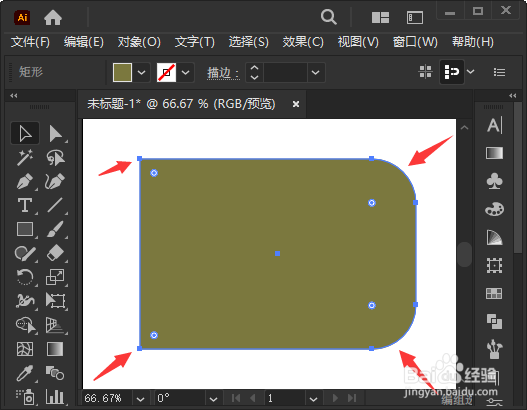This screenshot has width=527, height=410.
Task: Click the search magnifier icon
Action: pyautogui.click(x=328, y=17)
